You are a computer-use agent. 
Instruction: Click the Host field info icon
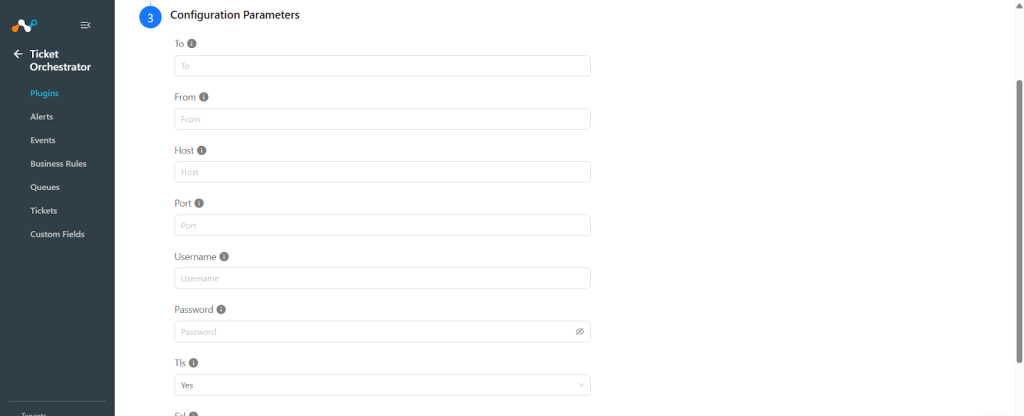tap(202, 150)
